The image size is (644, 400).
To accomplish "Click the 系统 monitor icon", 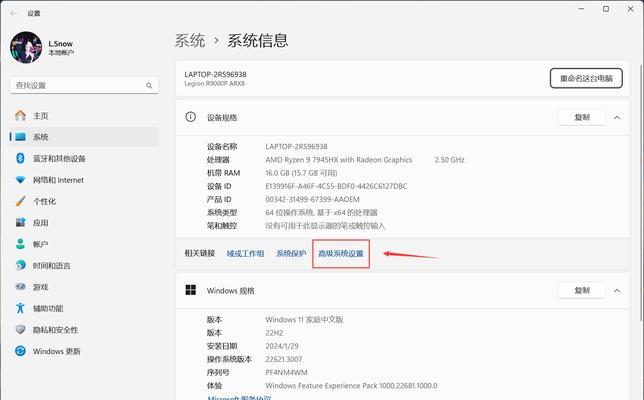I will 20,137.
